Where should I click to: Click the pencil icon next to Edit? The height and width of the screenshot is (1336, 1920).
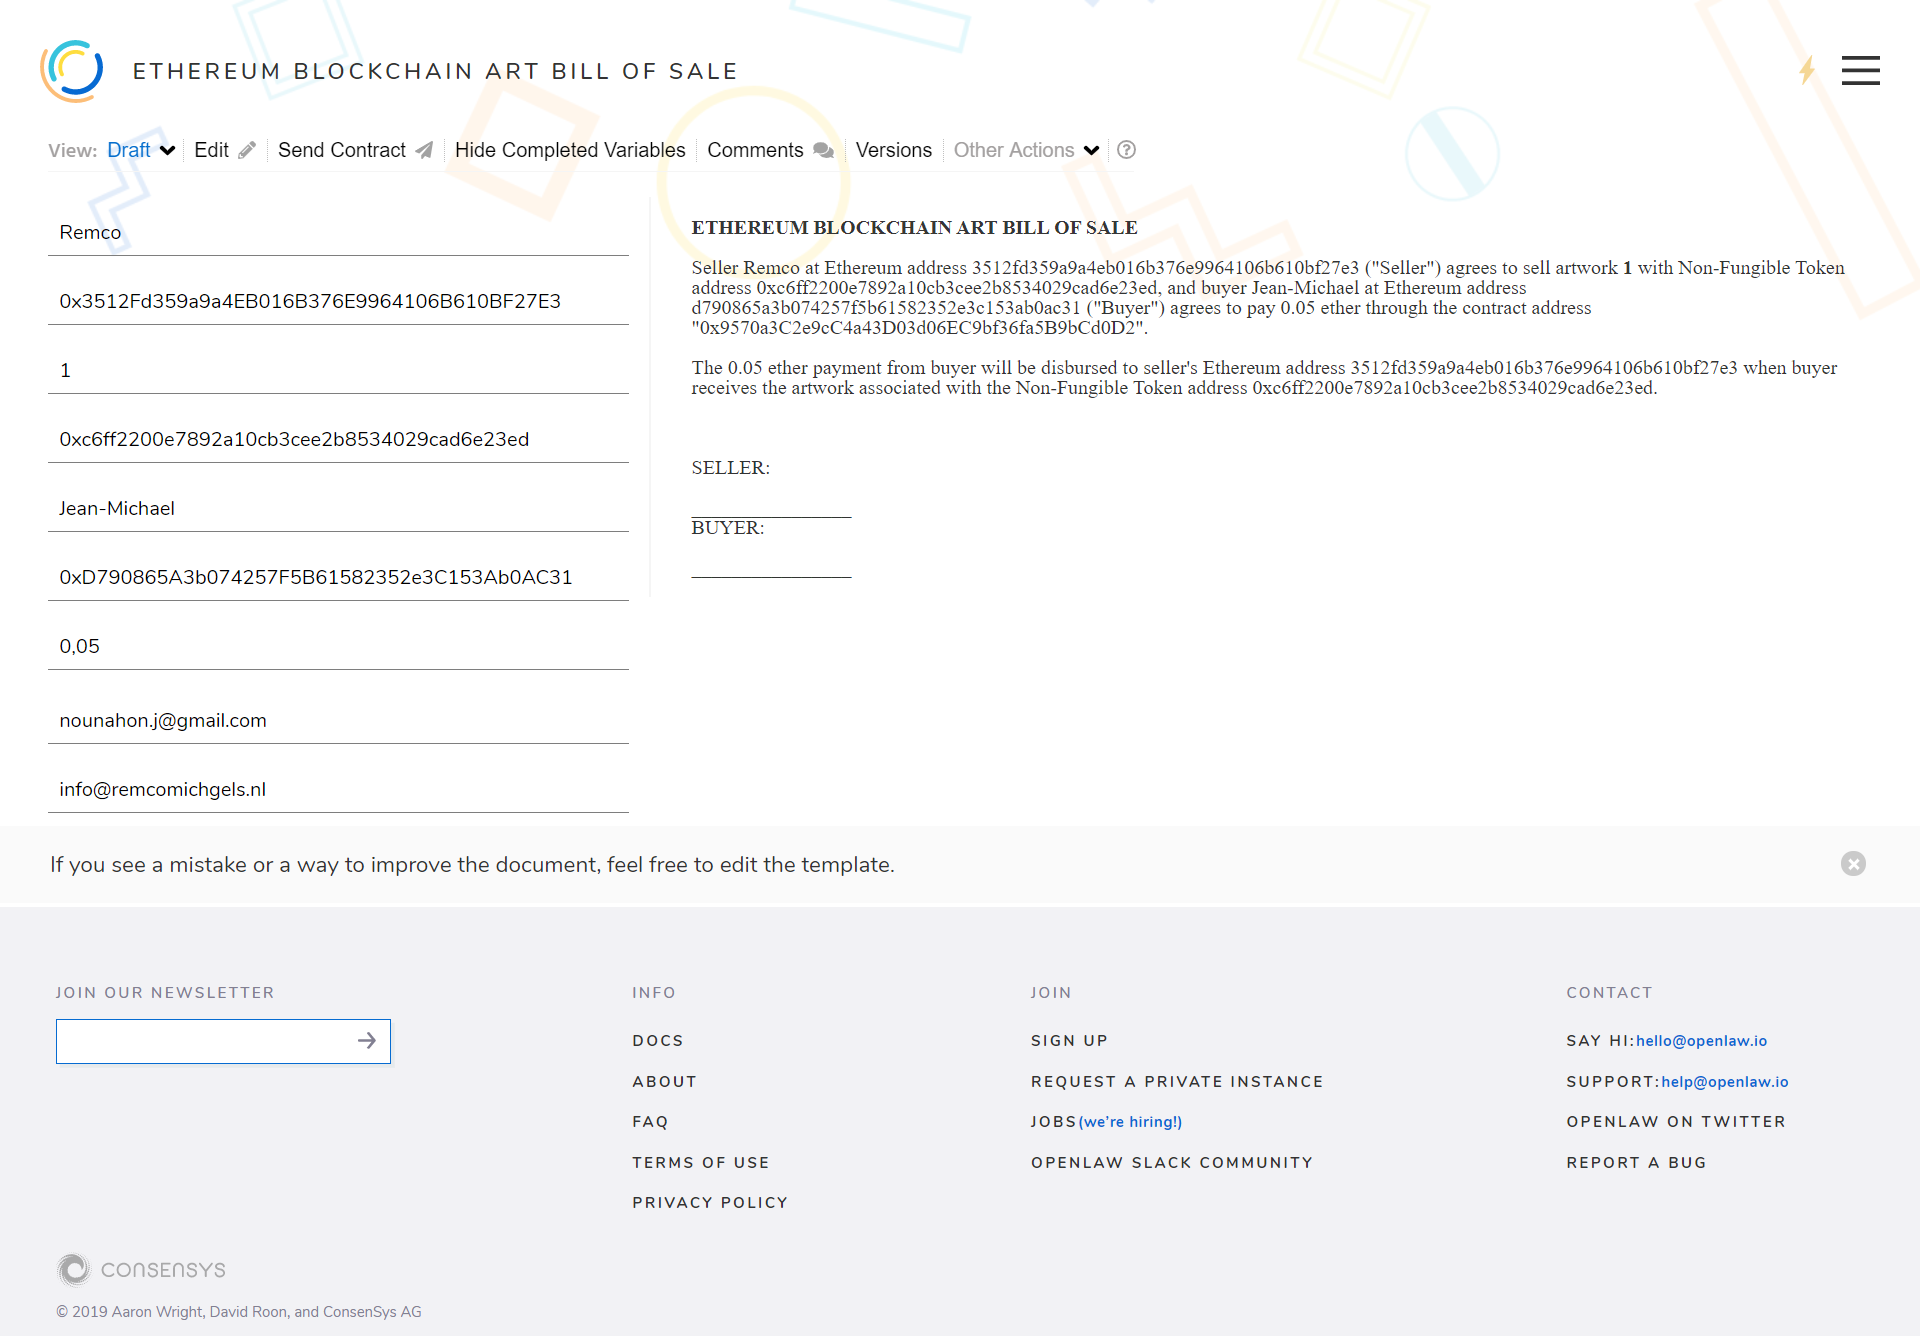click(x=247, y=150)
